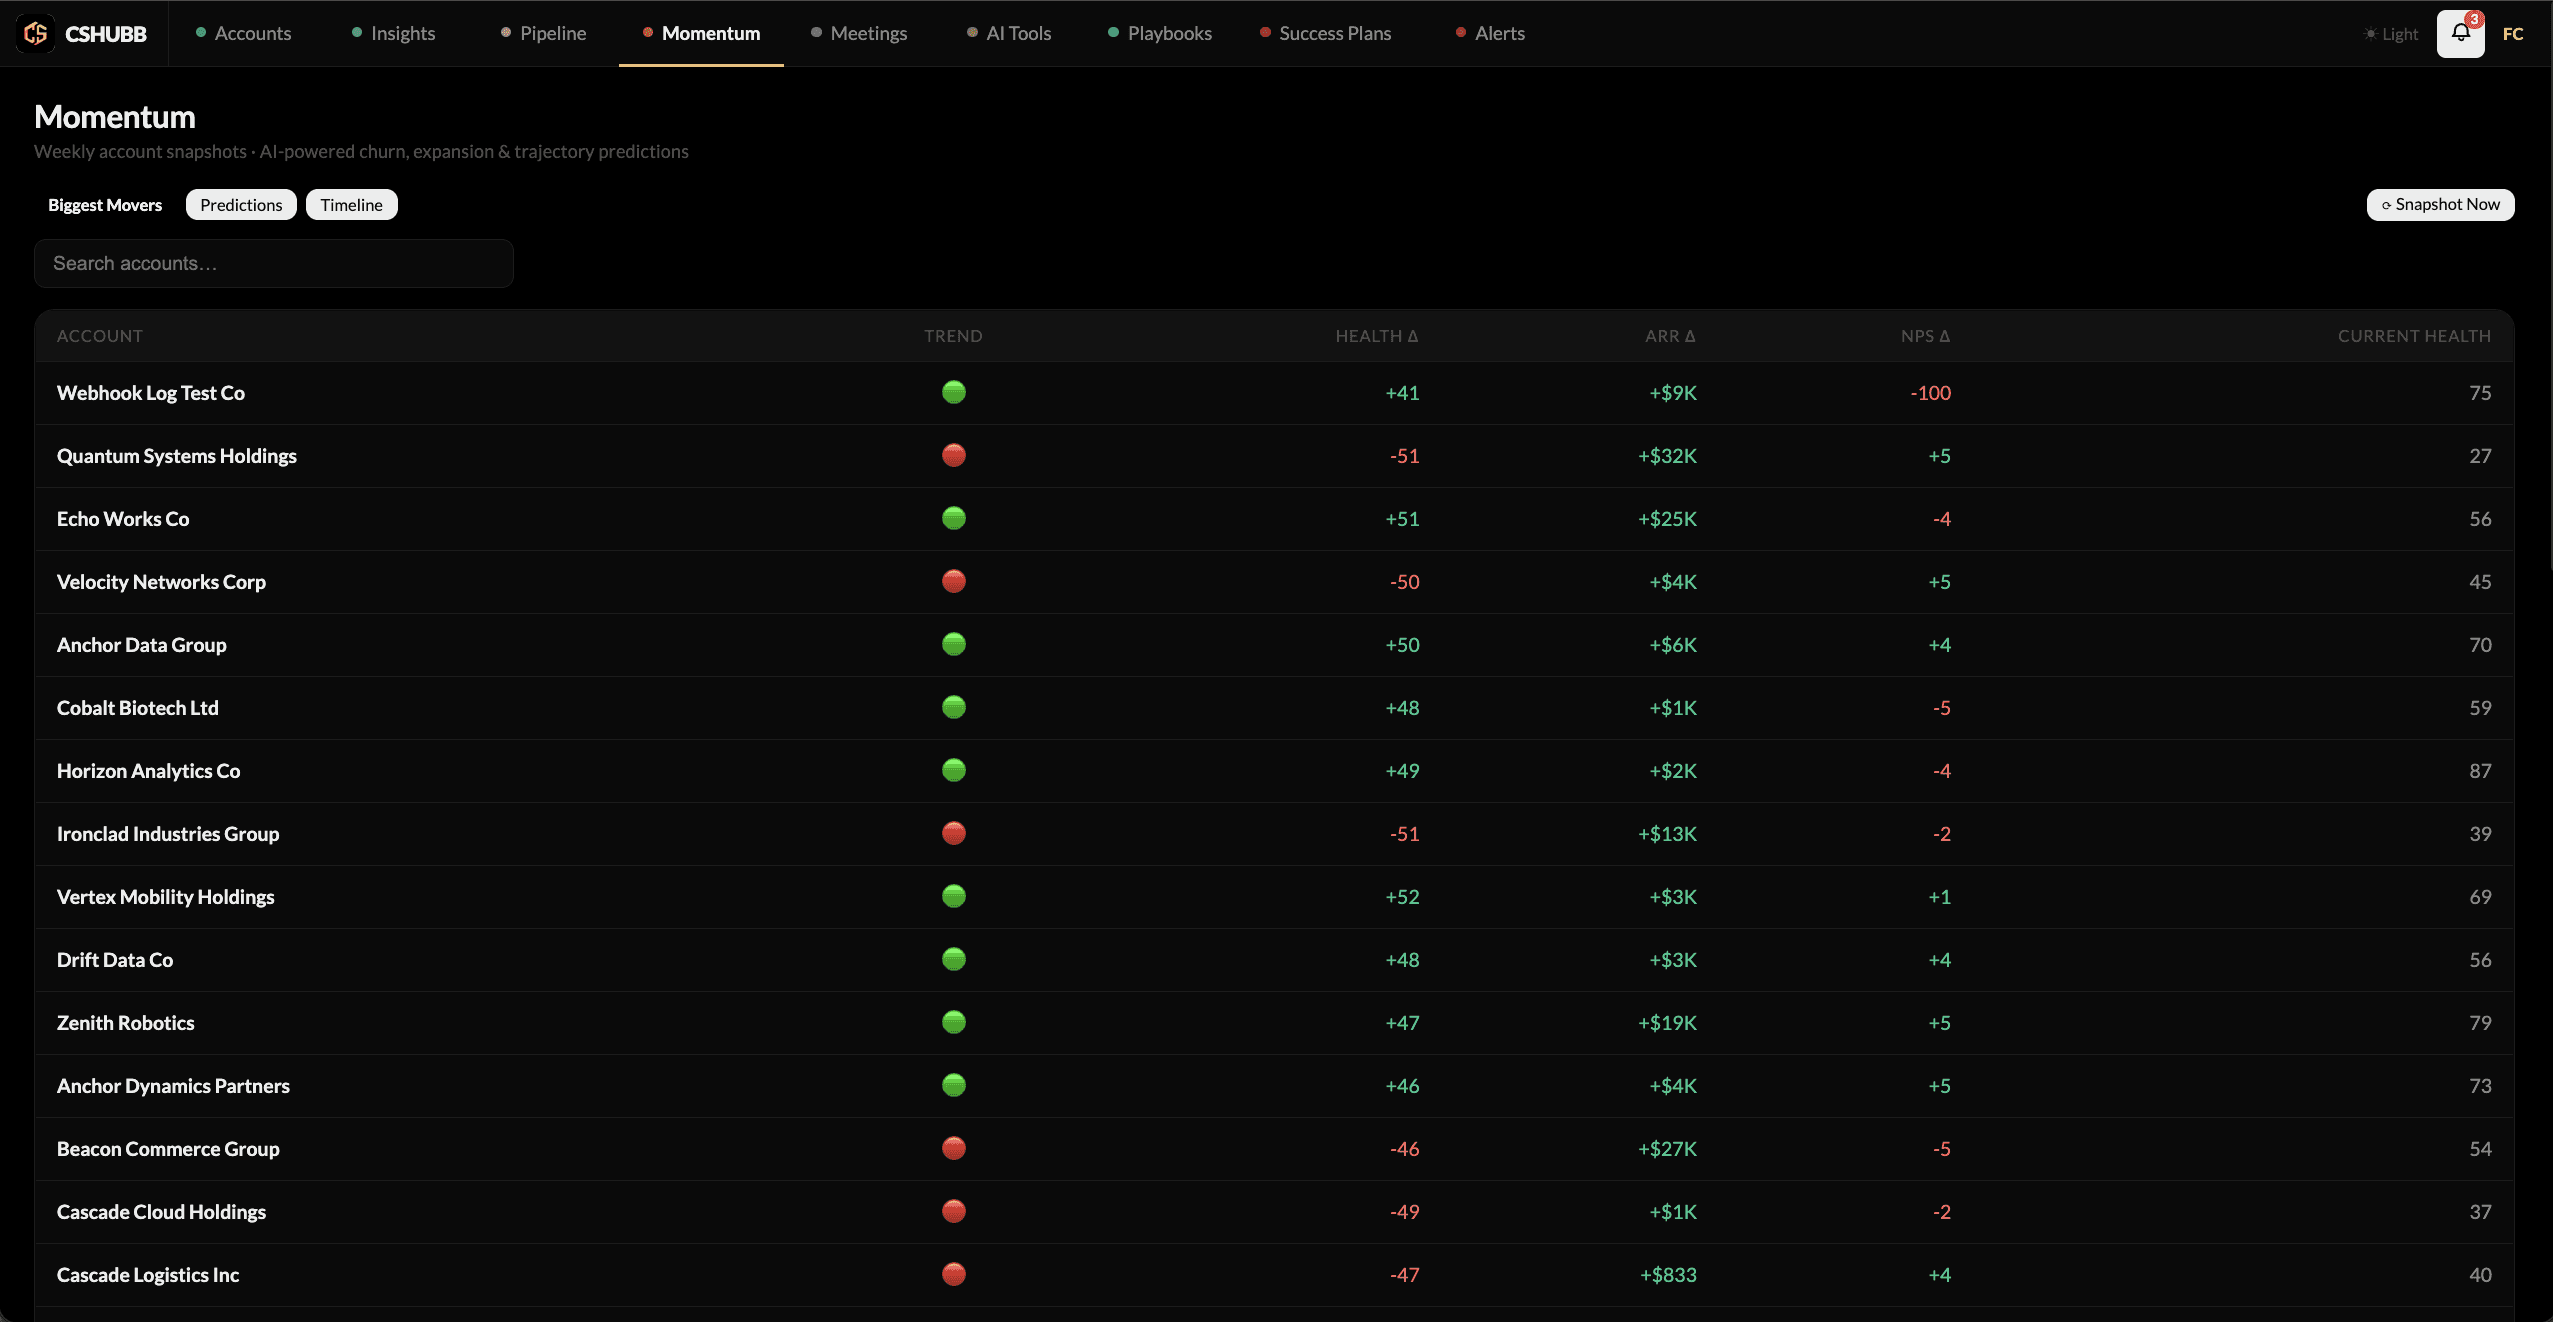Sort by Health Δ column header
2553x1322 pixels.
pos(1376,336)
